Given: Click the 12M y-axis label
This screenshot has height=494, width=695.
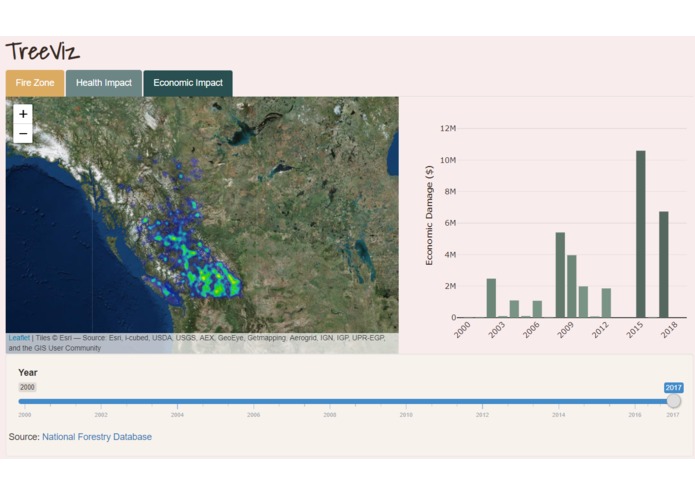Looking at the screenshot, I should pyautogui.click(x=448, y=128).
